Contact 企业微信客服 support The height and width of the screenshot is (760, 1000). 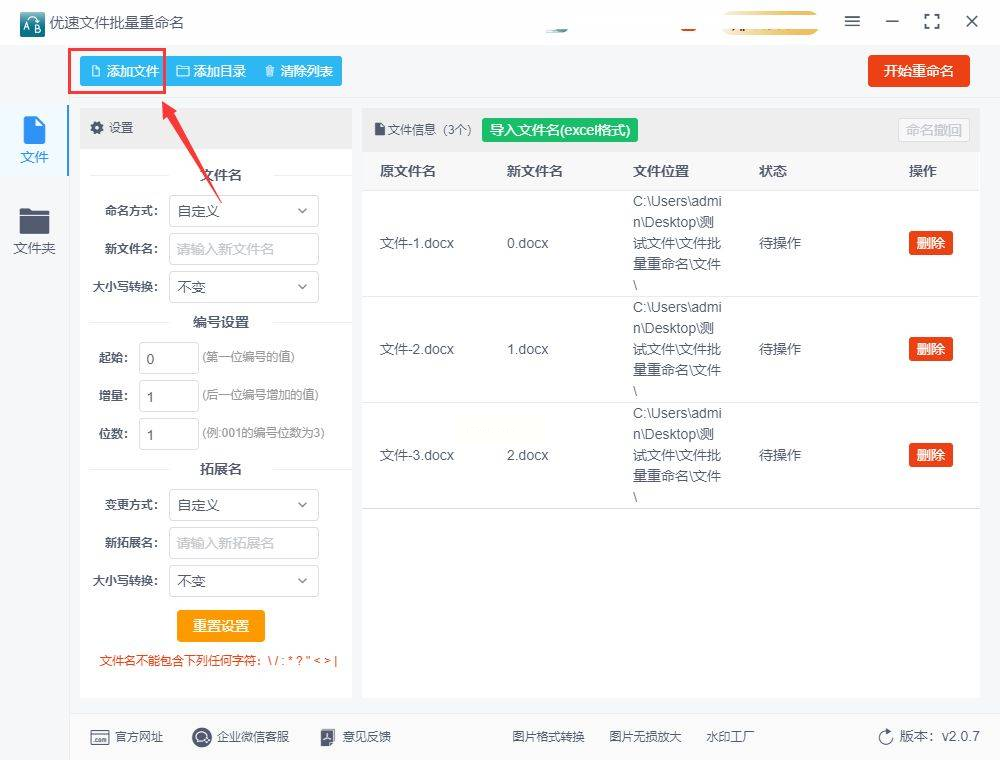point(241,737)
